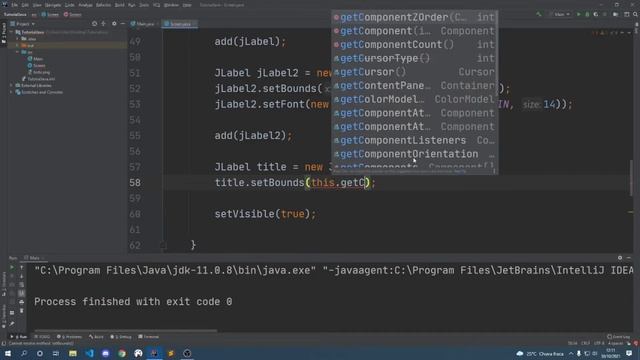Click the Windows Start button
The image size is (640, 360).
click(8, 353)
